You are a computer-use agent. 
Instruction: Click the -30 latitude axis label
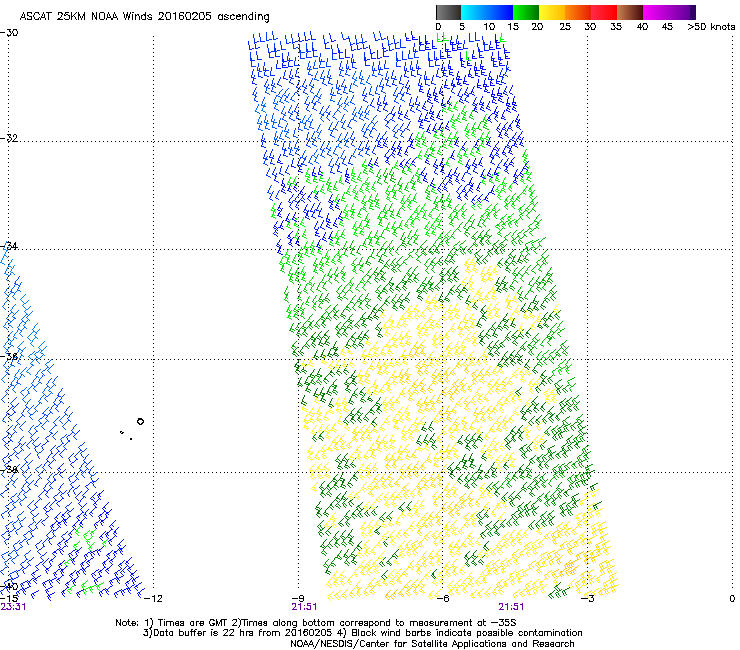[9, 33]
